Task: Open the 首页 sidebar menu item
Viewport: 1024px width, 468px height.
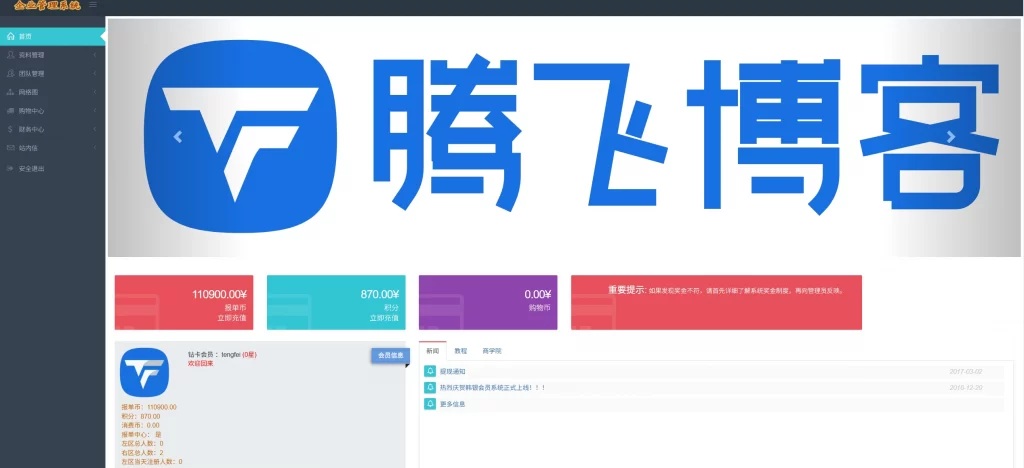Action: (x=52, y=37)
